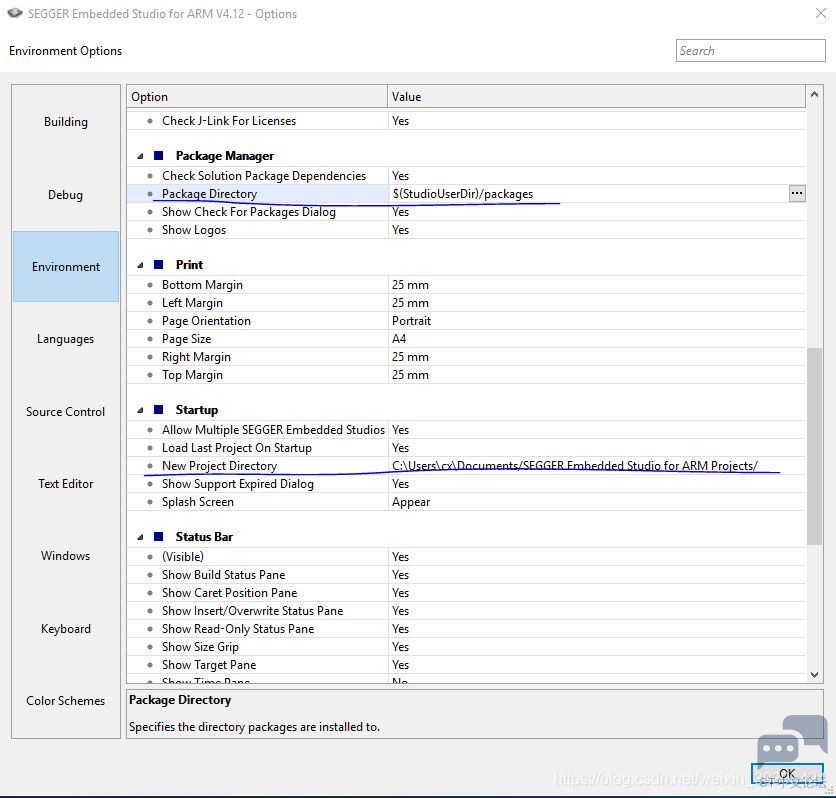Click the Status Bar group square icon
The width and height of the screenshot is (836, 798).
[158, 537]
